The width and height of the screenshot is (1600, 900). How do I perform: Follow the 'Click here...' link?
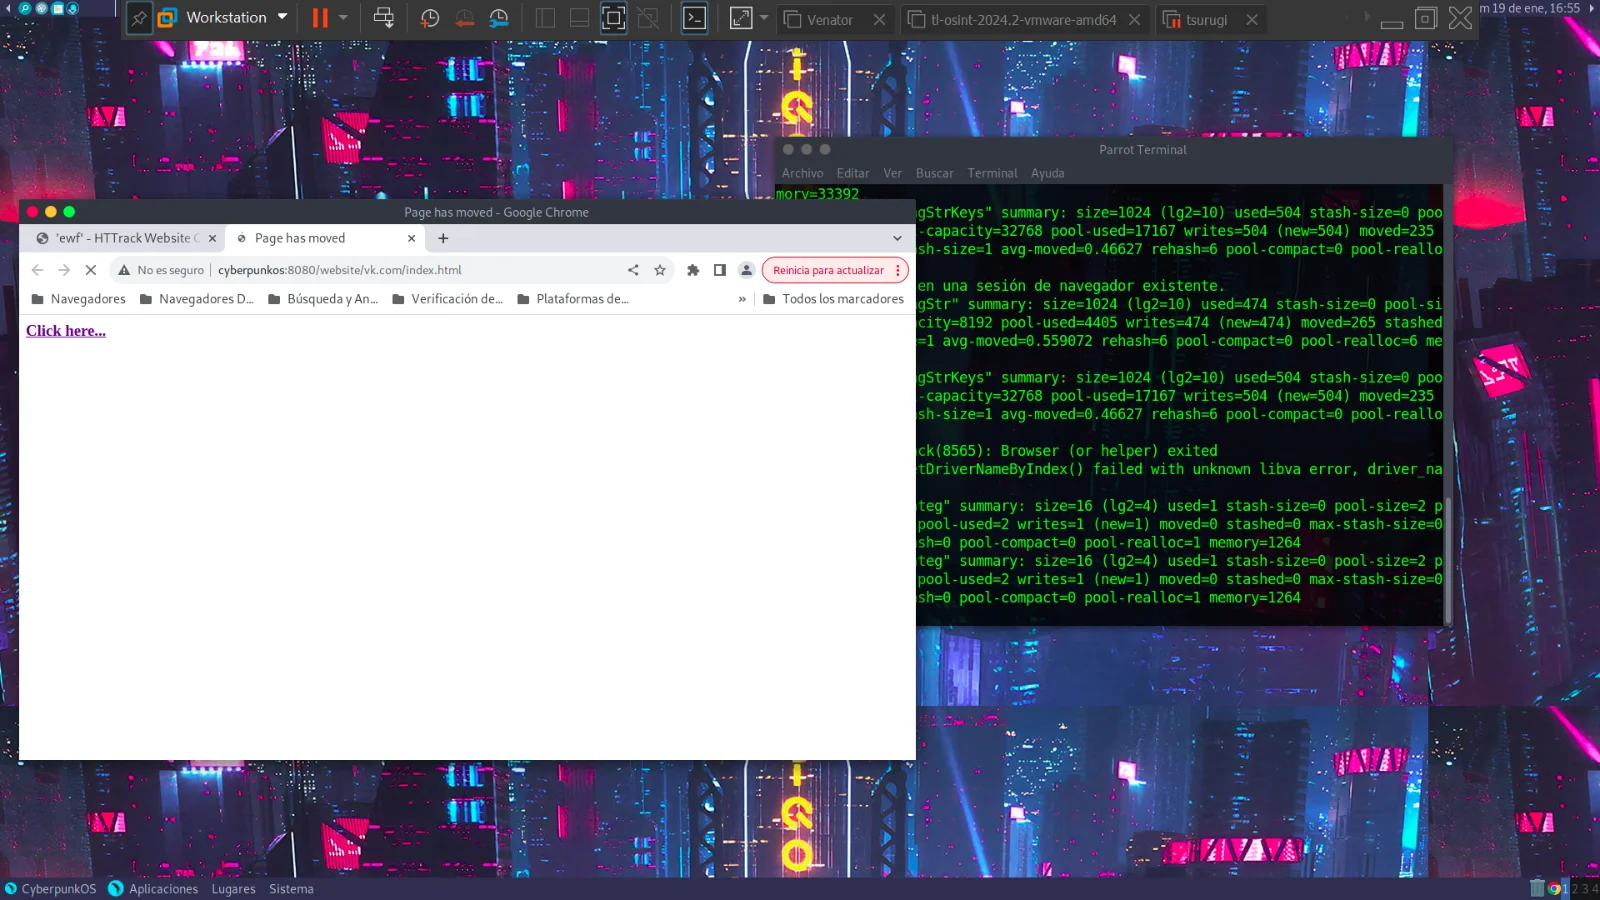coord(66,331)
